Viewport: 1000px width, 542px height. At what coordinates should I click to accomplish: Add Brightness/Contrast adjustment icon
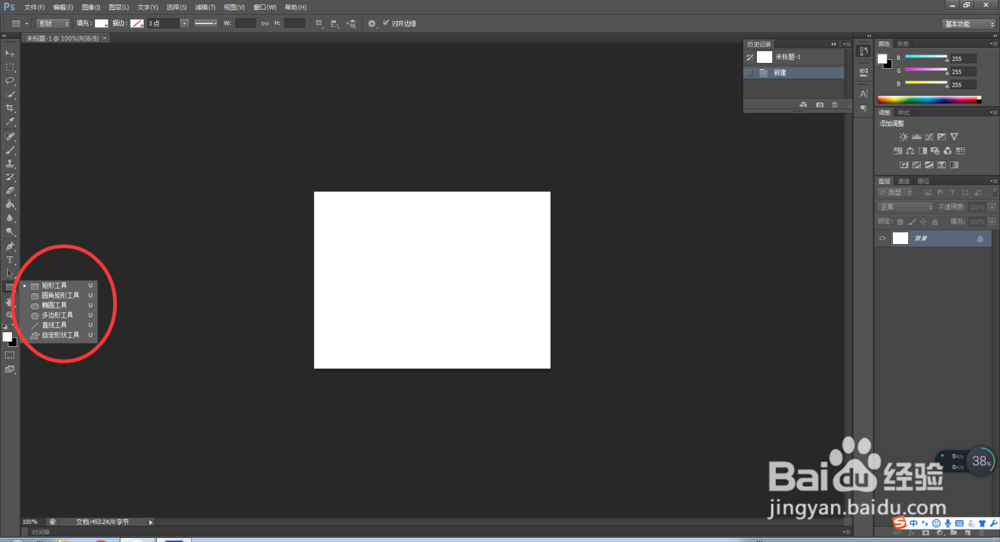point(904,136)
